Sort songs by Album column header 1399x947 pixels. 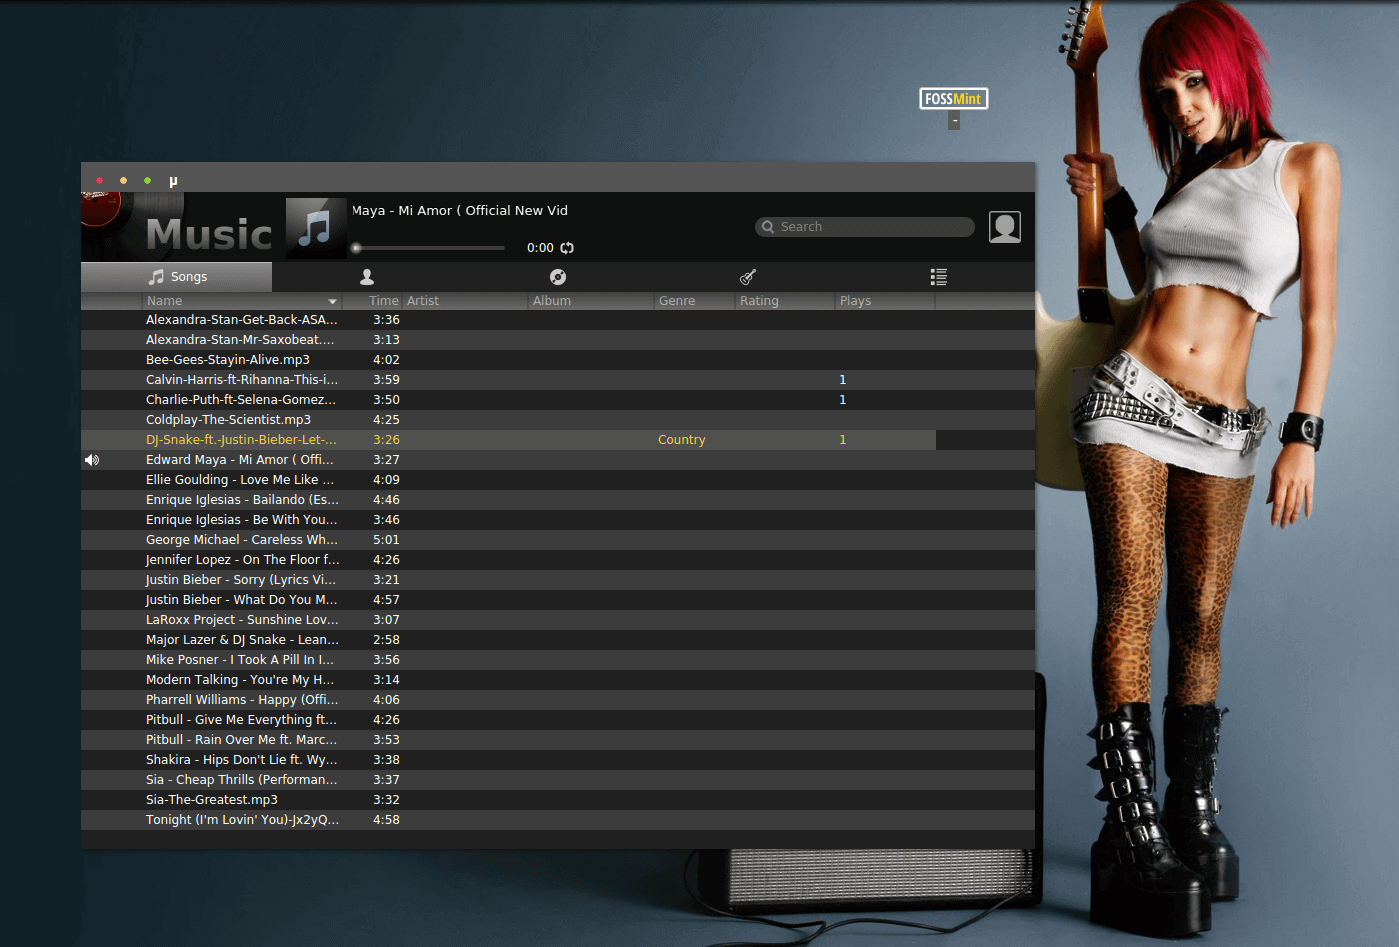(x=591, y=301)
